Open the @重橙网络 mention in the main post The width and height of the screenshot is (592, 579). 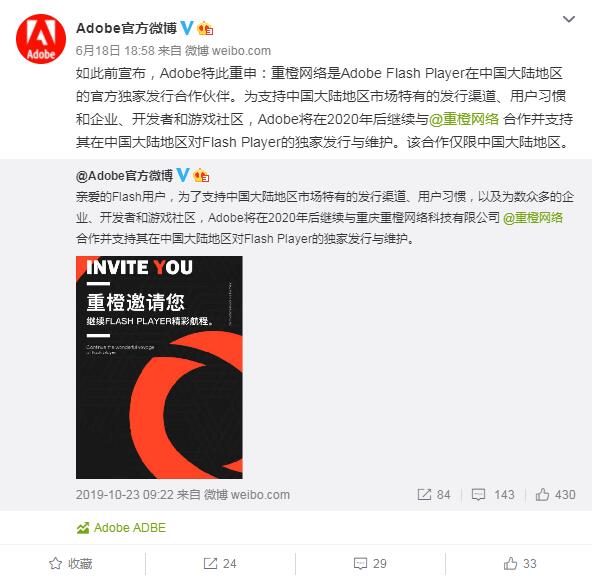(x=464, y=119)
